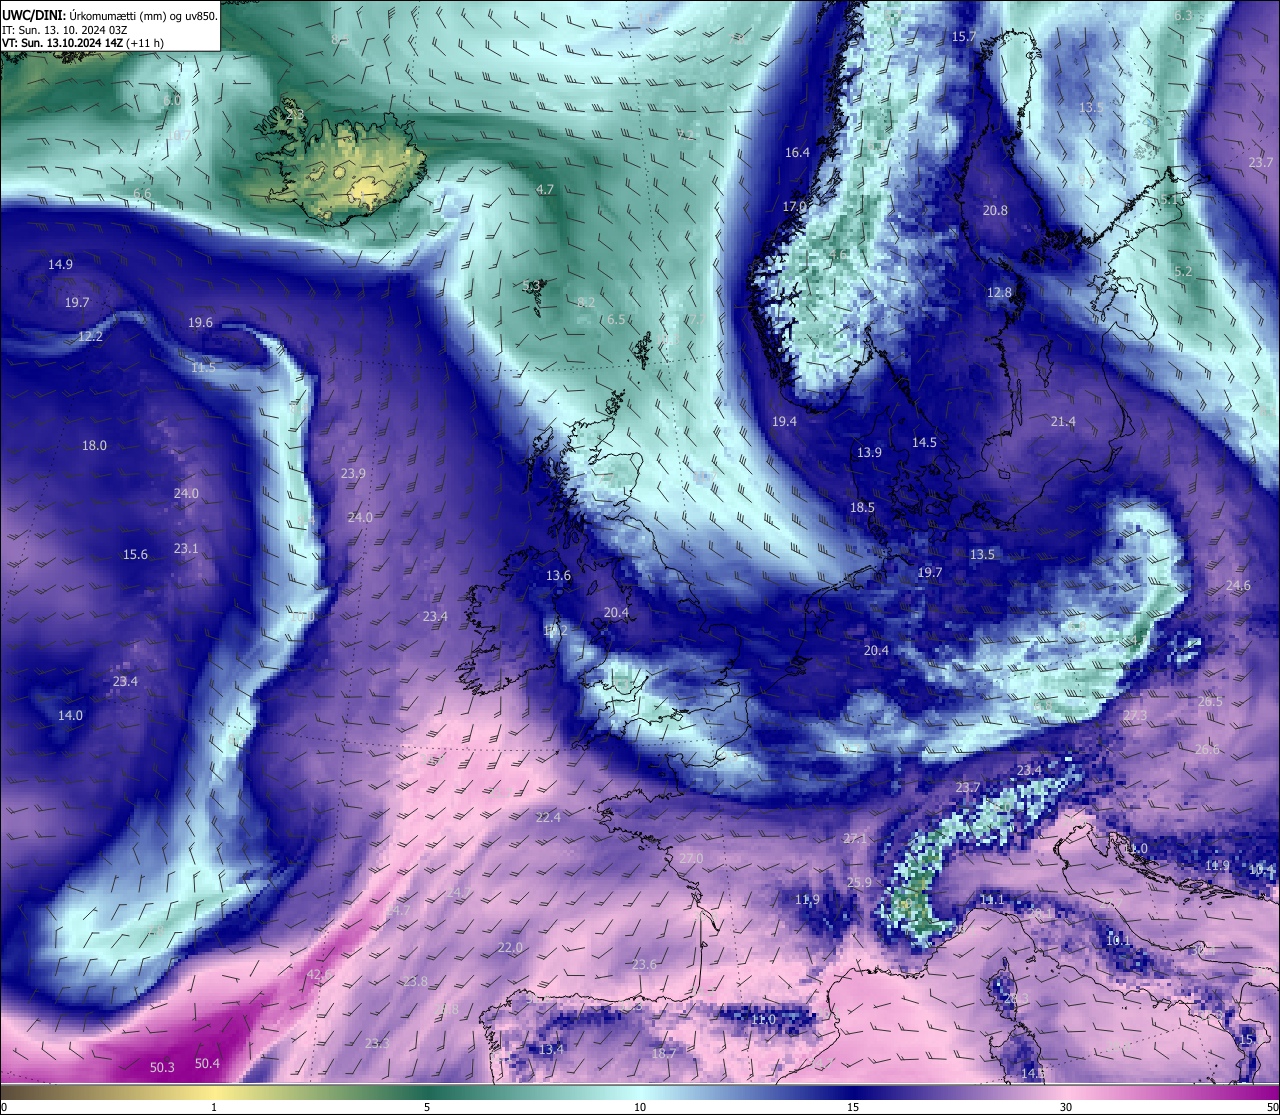Click the 26.5 value label
The height and width of the screenshot is (1115, 1280).
point(1210,701)
